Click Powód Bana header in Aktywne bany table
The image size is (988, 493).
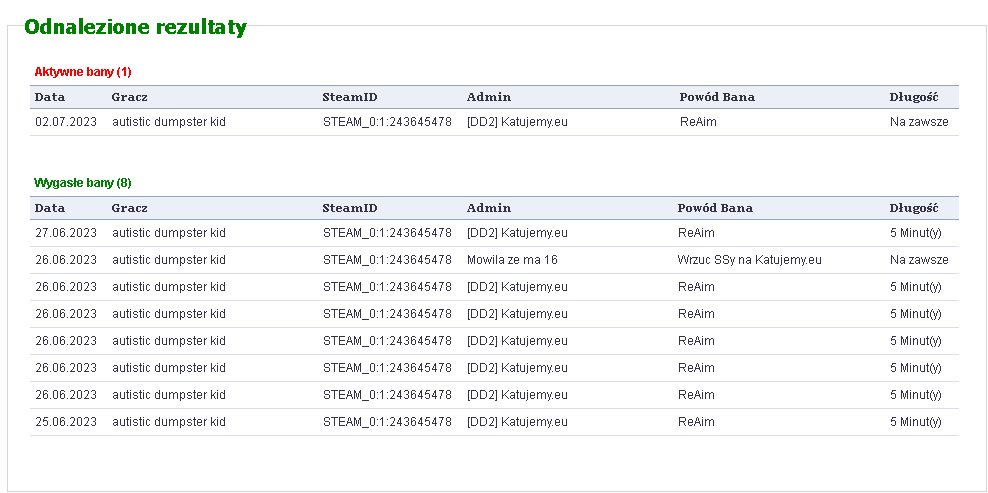coord(717,97)
